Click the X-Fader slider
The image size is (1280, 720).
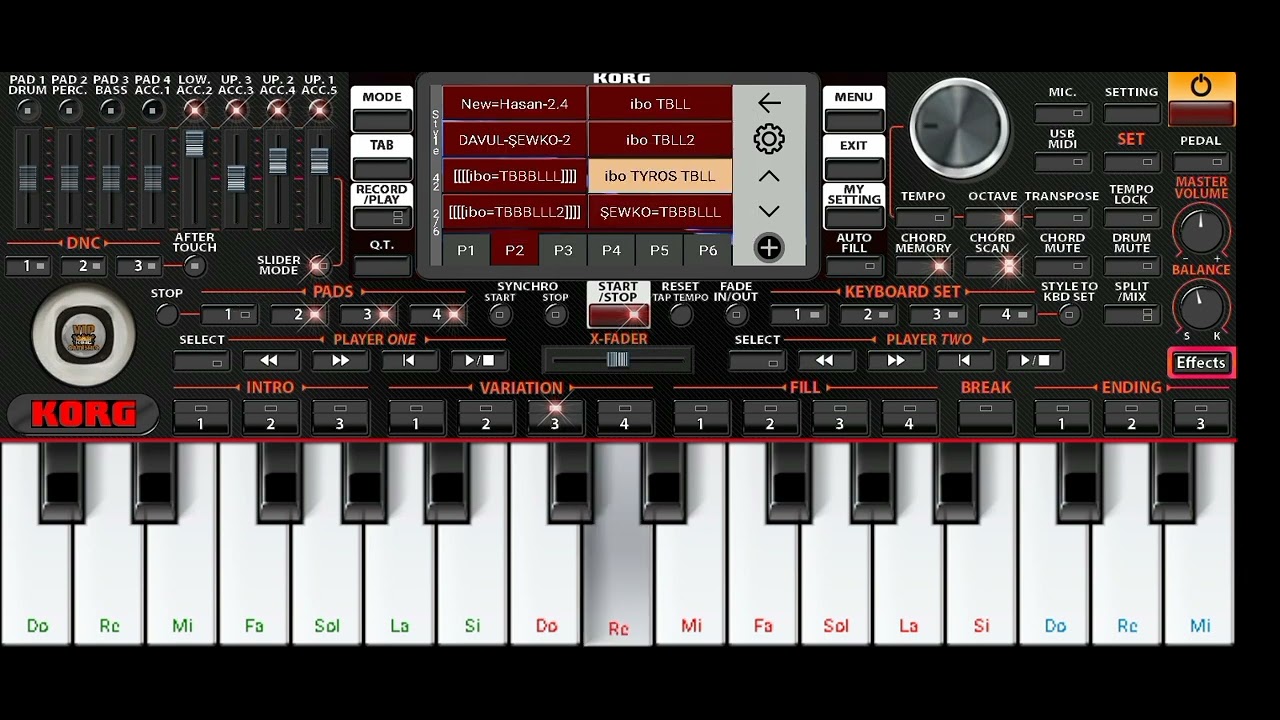coord(617,360)
